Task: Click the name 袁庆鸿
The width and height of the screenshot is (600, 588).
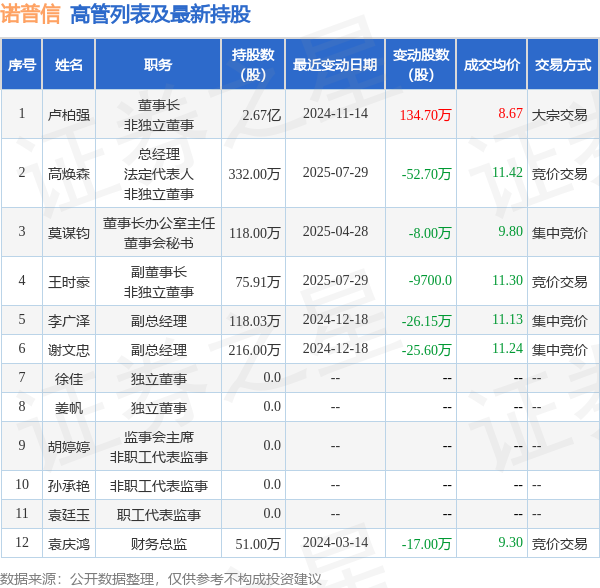Action: (69, 544)
